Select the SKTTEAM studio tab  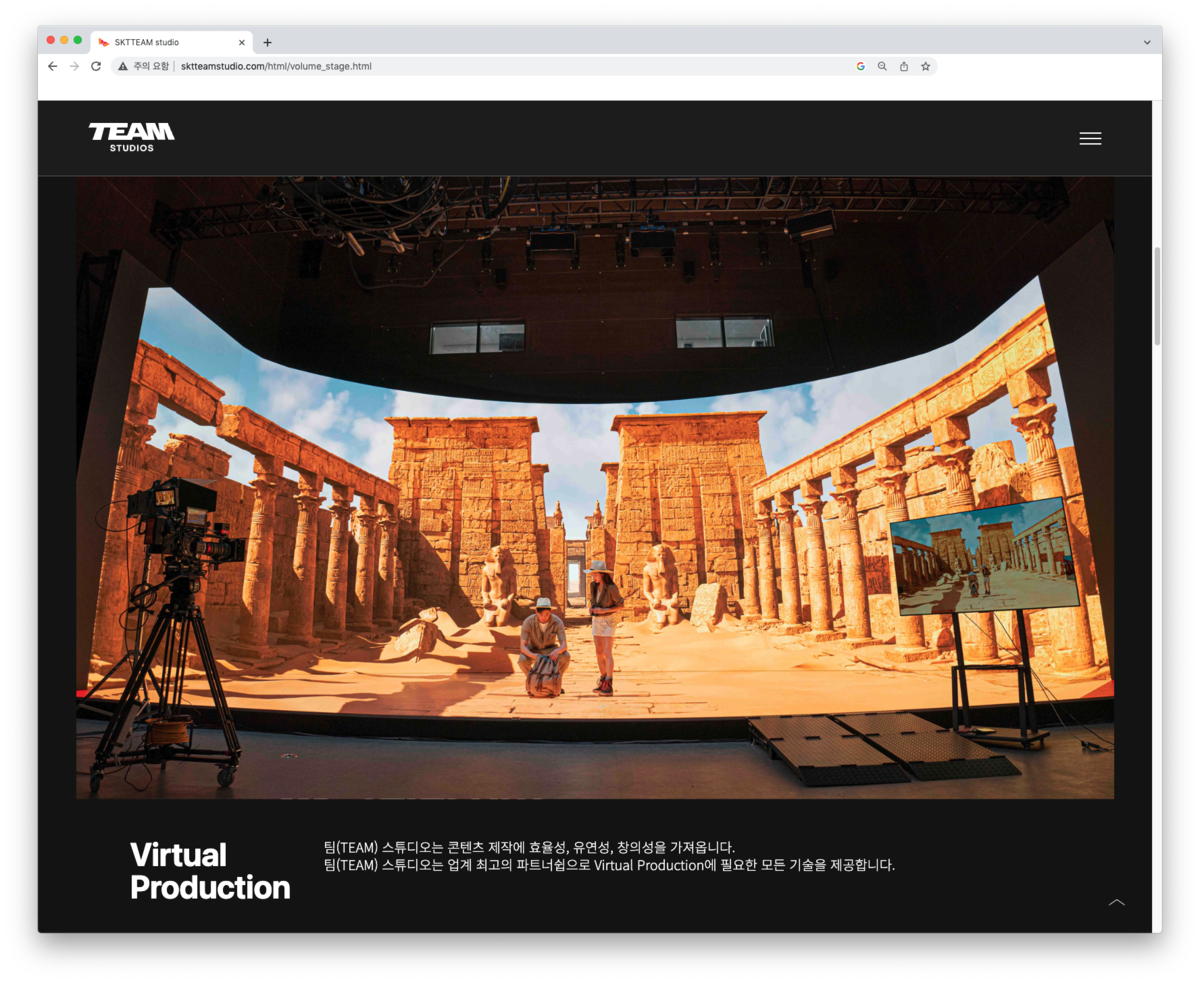[x=171, y=42]
